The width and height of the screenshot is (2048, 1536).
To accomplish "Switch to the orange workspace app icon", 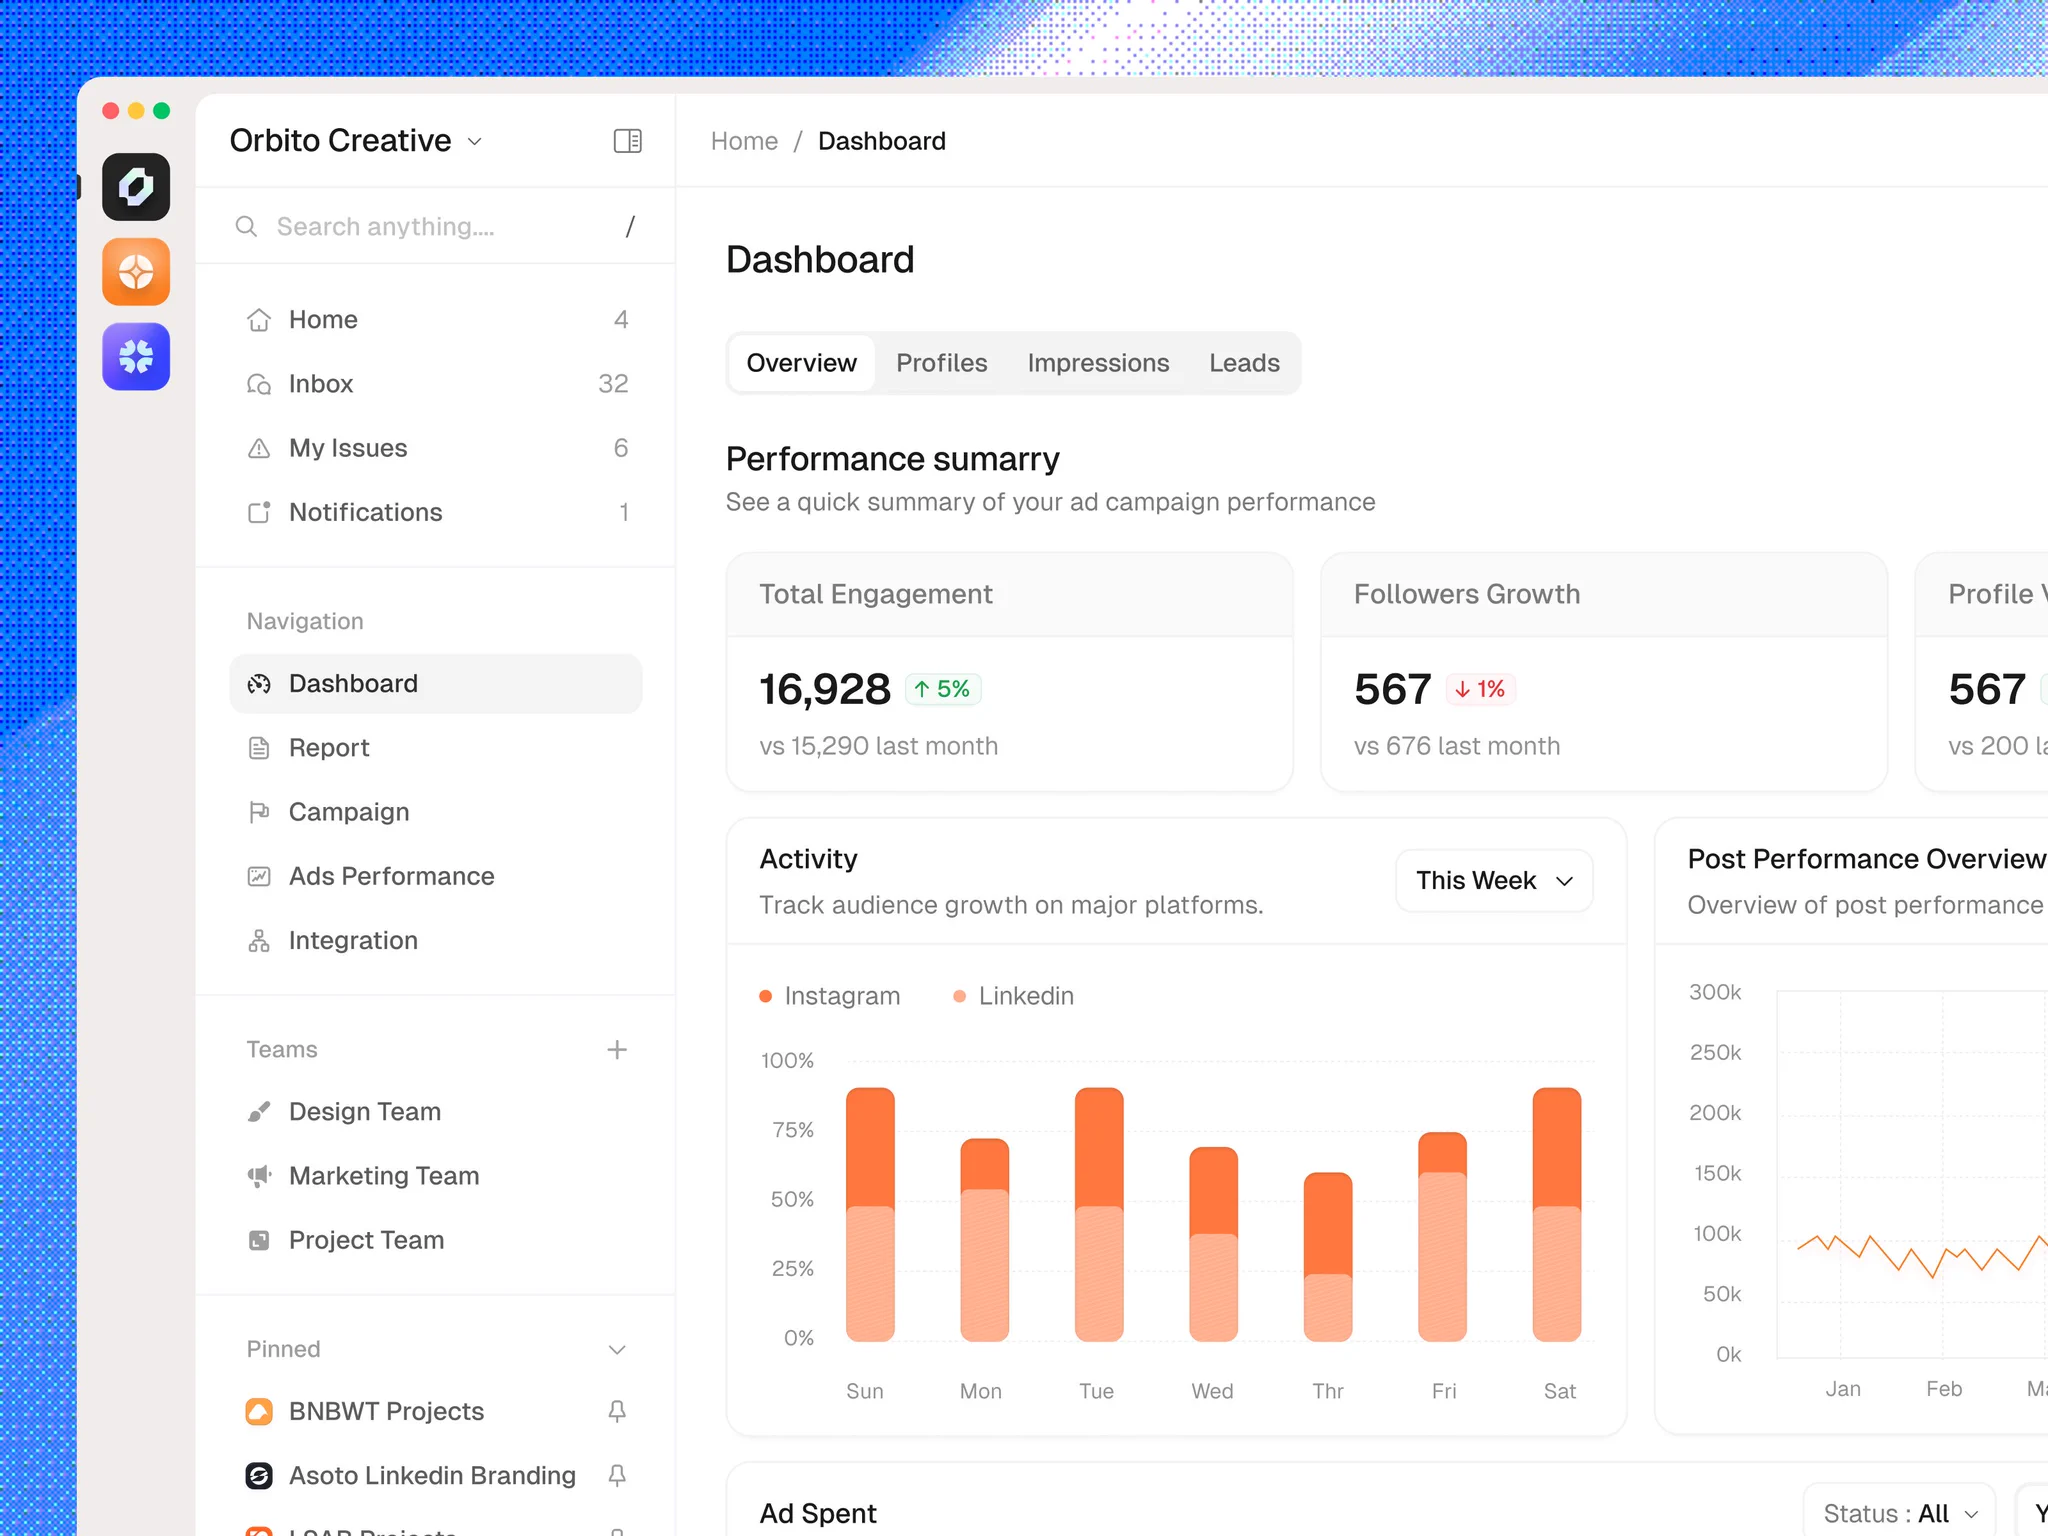I will click(136, 272).
